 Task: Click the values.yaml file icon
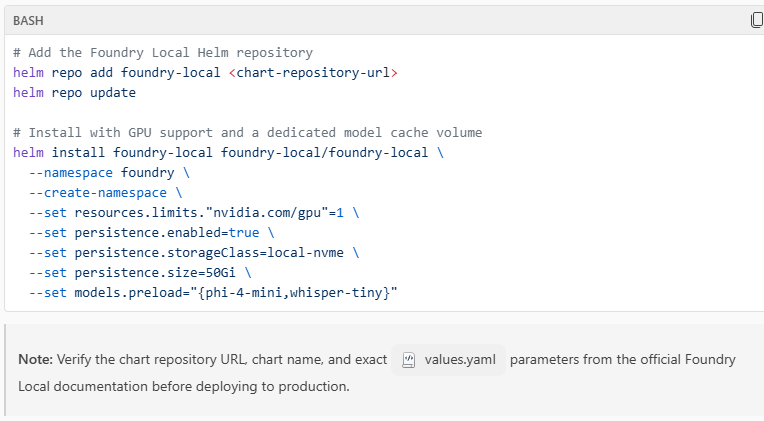(408, 360)
